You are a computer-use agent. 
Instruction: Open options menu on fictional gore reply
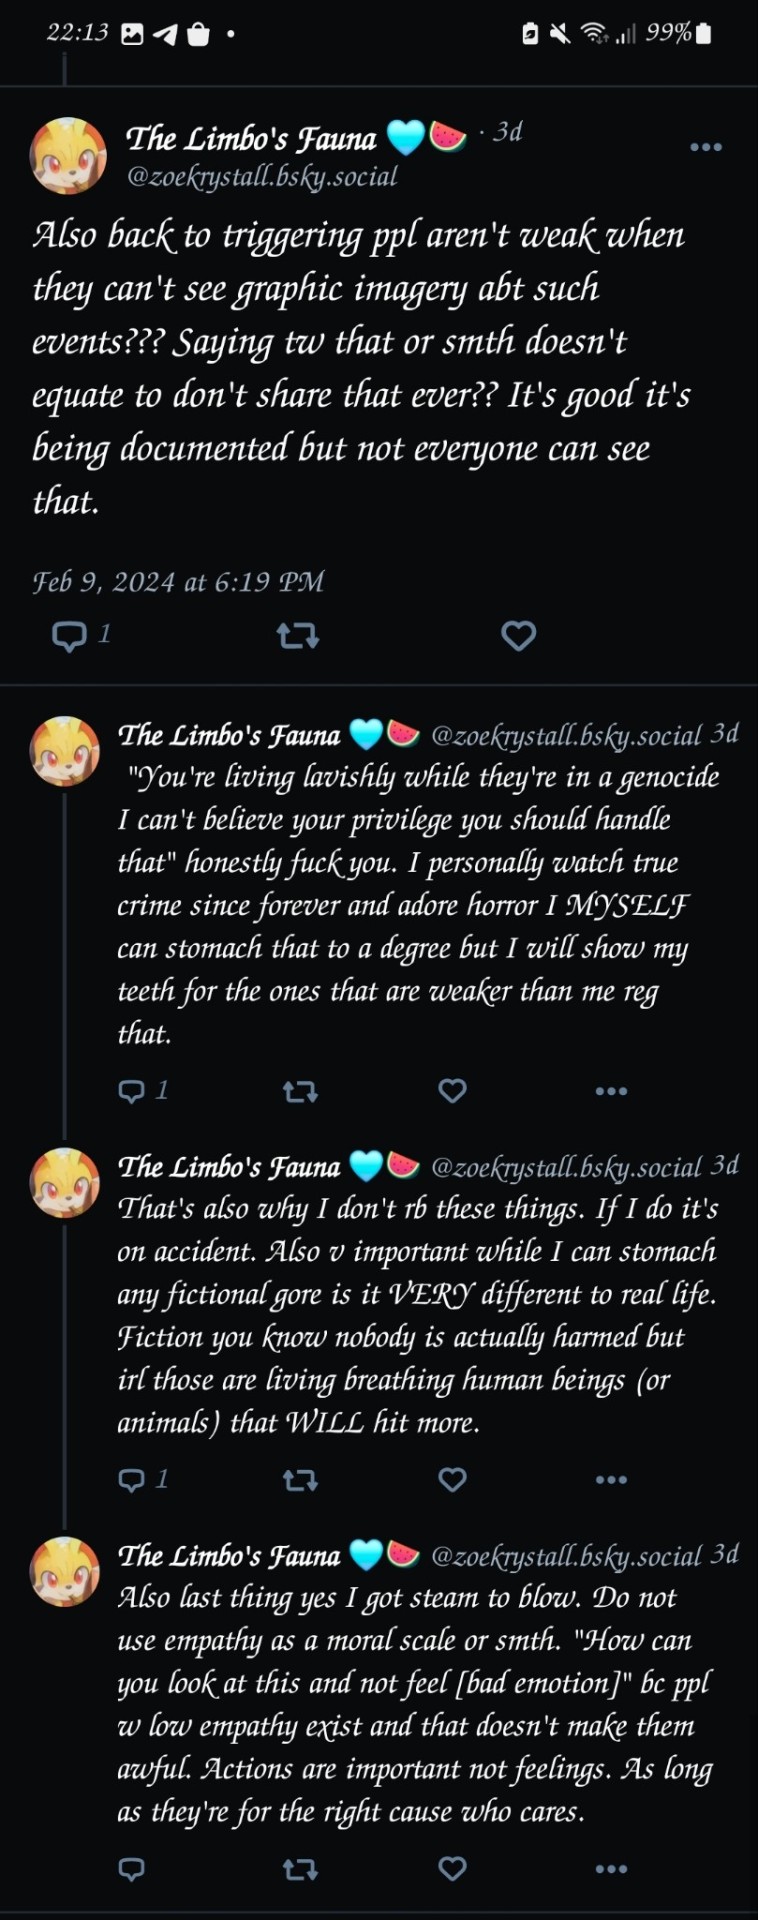(611, 1480)
